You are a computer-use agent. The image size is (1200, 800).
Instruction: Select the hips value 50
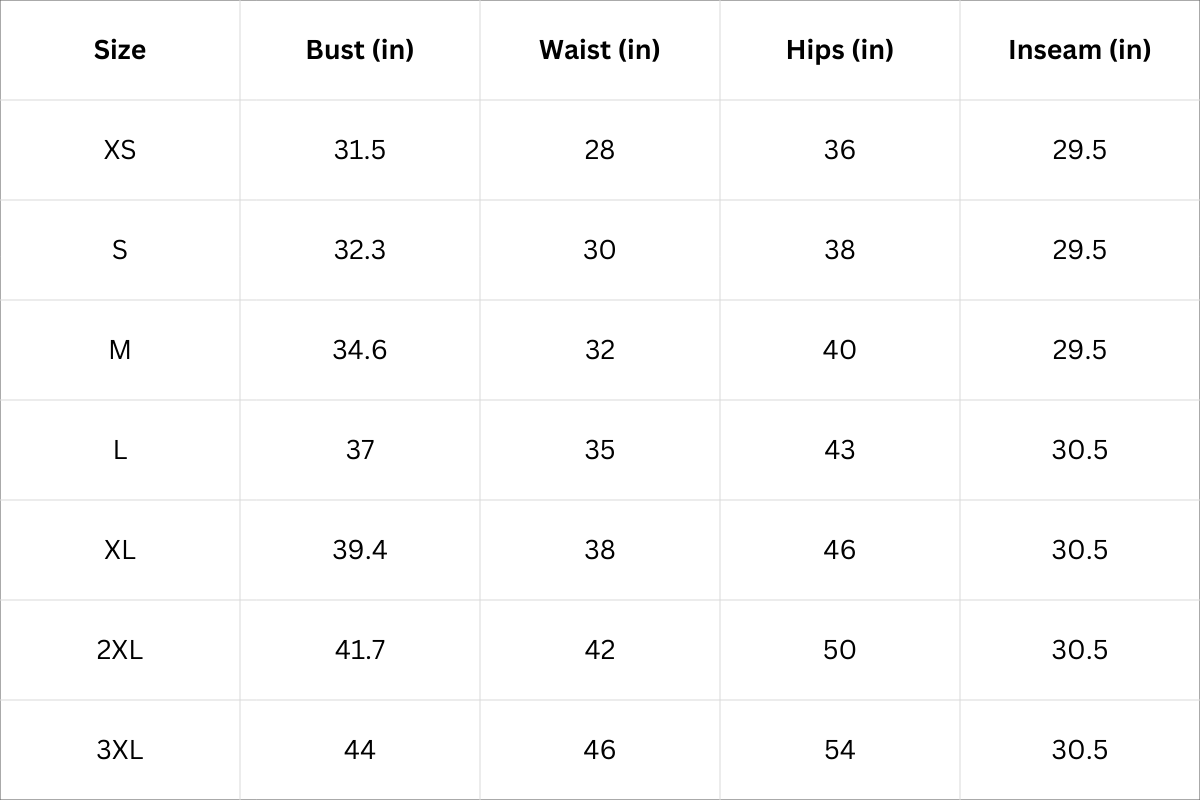(x=839, y=650)
